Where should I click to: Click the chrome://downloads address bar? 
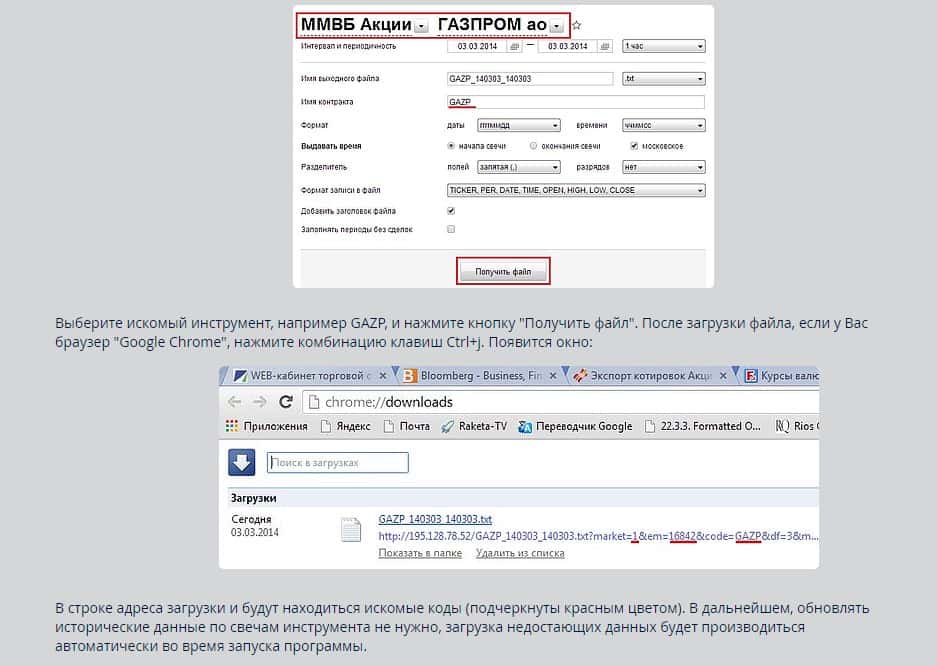point(561,402)
